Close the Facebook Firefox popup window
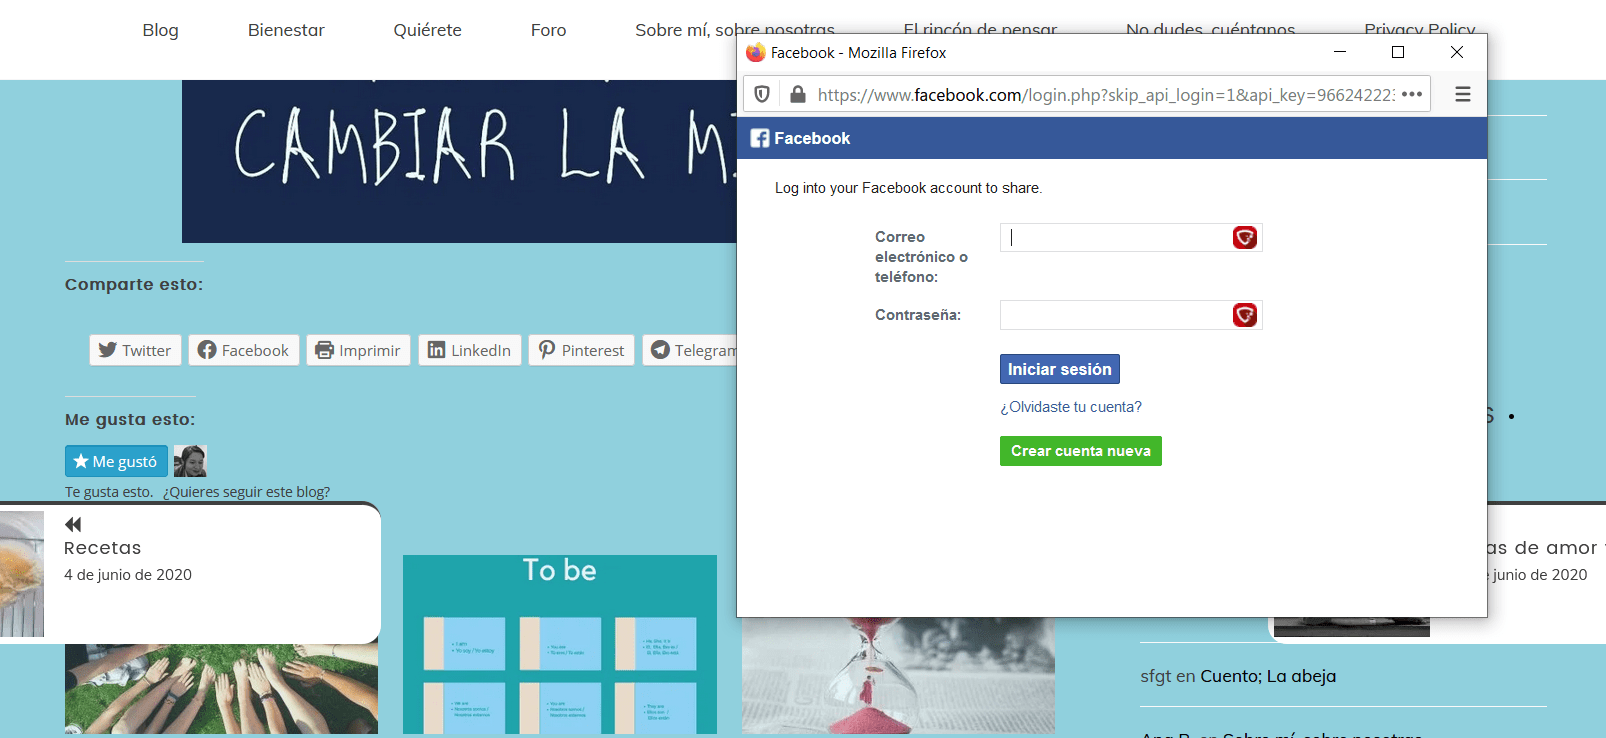The width and height of the screenshot is (1606, 738). 1457,52
